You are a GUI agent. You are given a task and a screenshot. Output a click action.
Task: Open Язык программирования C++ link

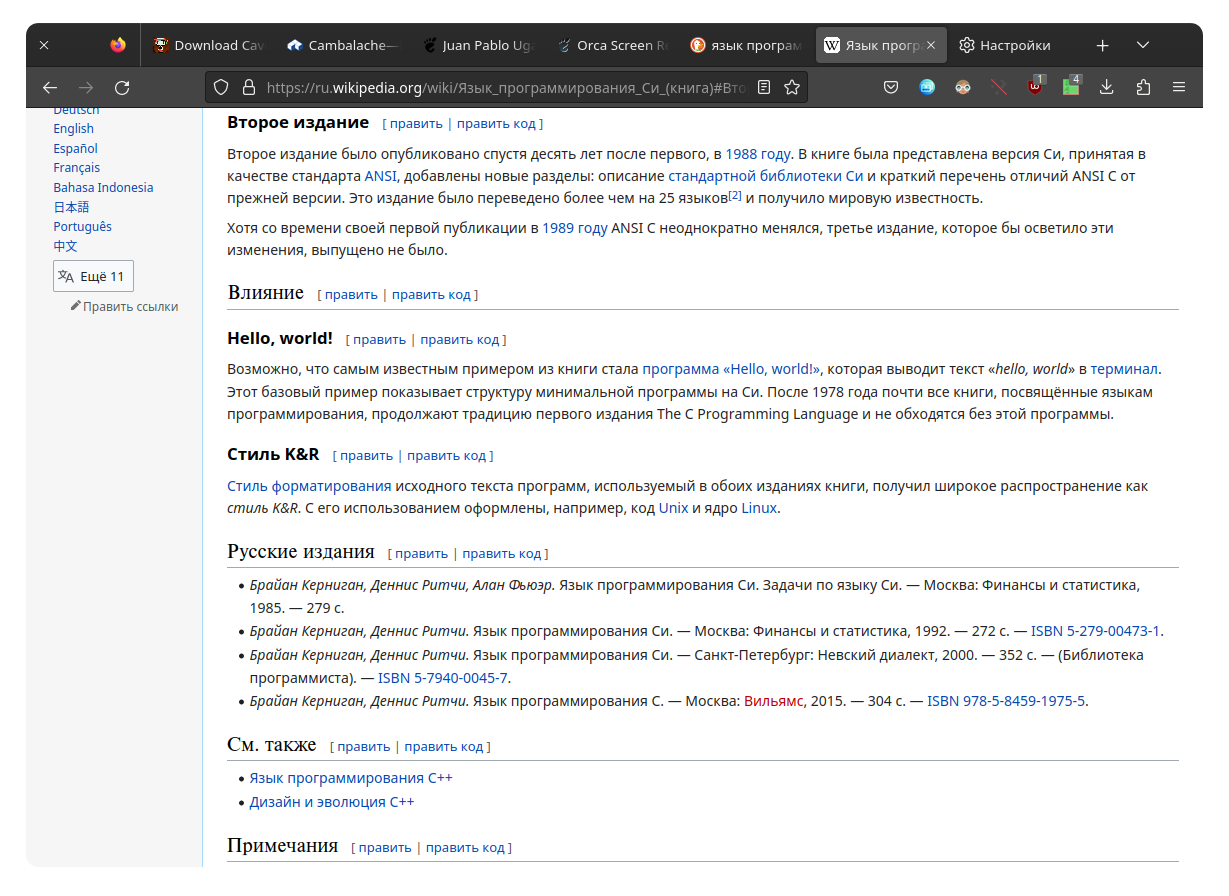coord(351,778)
